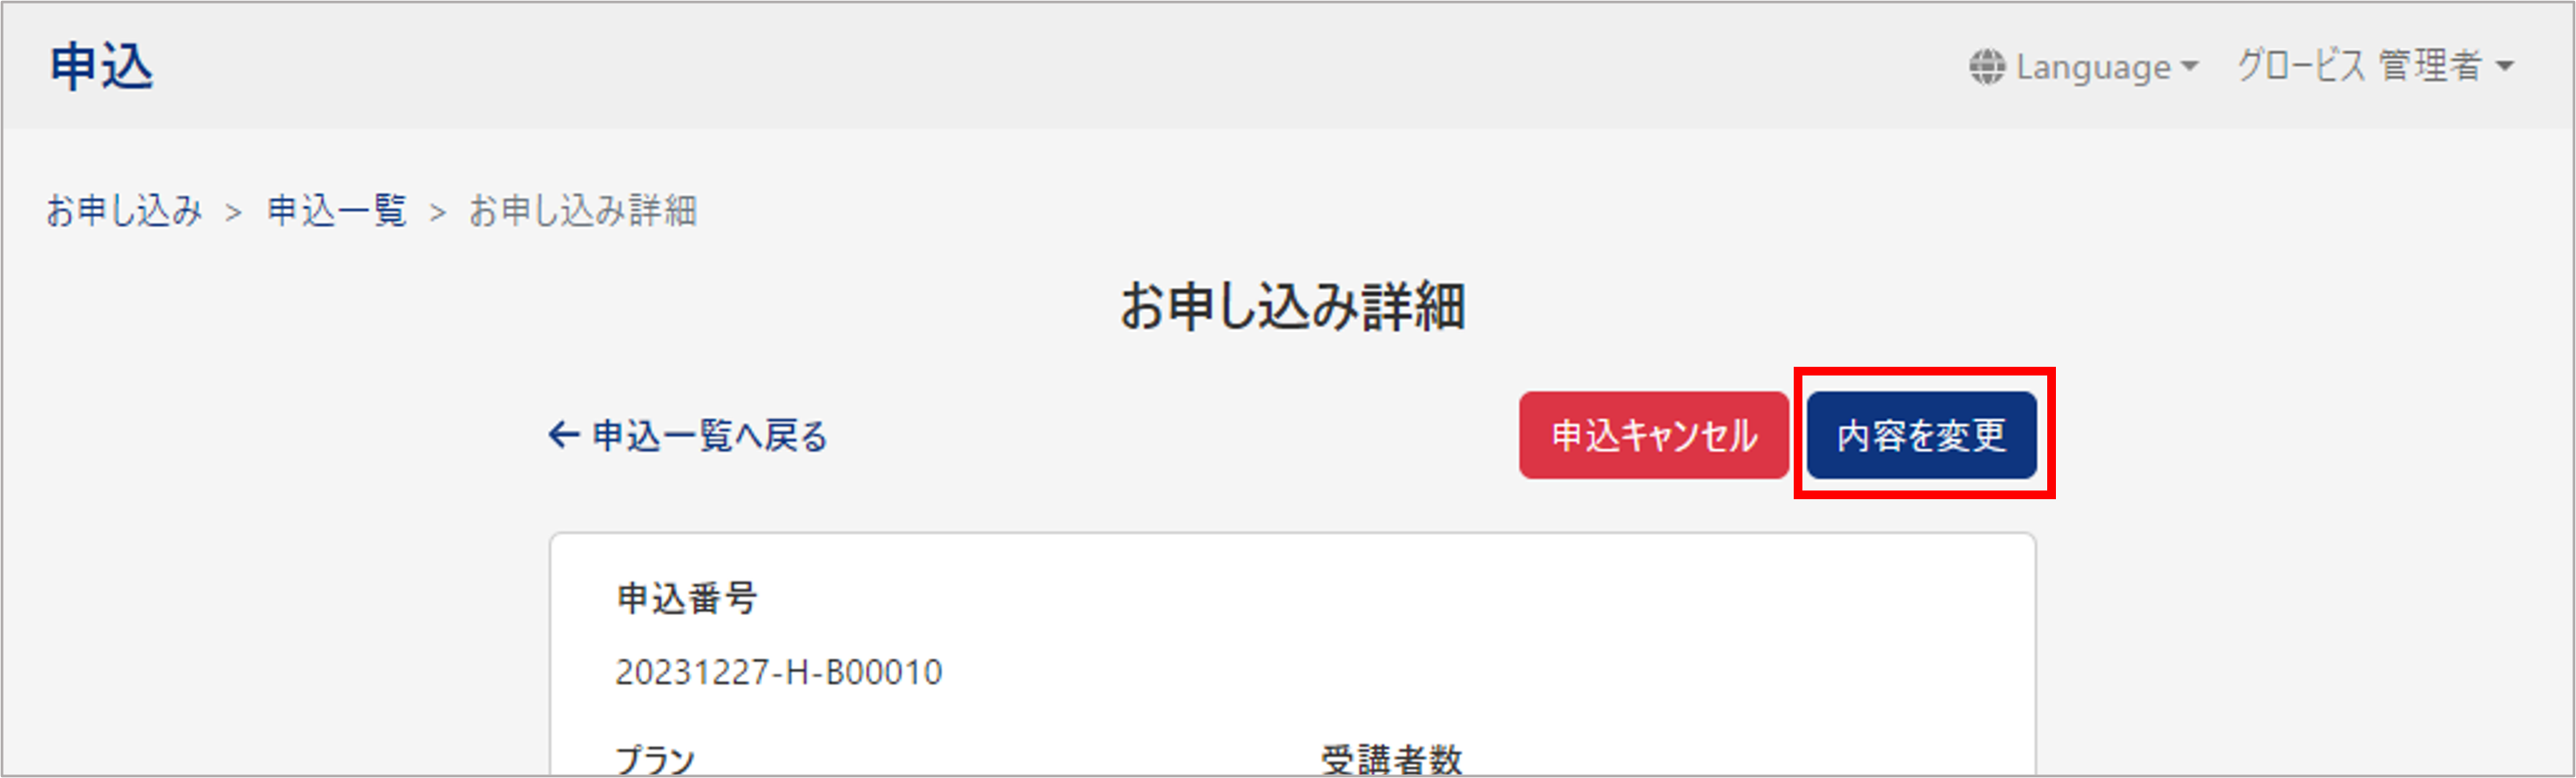Click the caret arrow next to Language
Screen dimensions: 2576x778
(2190, 67)
